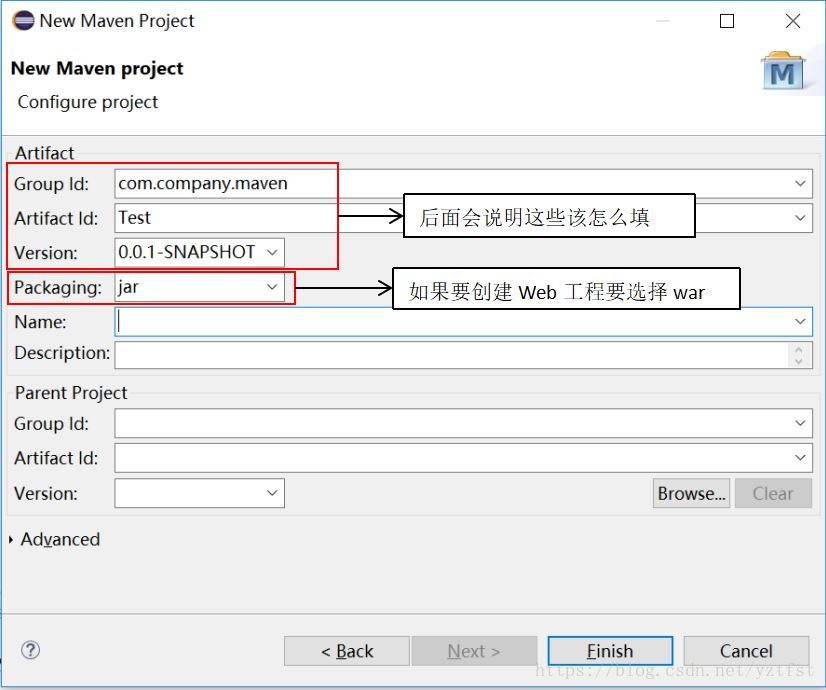
Task: Click the Eclipse logo in title bar
Action: (23, 21)
